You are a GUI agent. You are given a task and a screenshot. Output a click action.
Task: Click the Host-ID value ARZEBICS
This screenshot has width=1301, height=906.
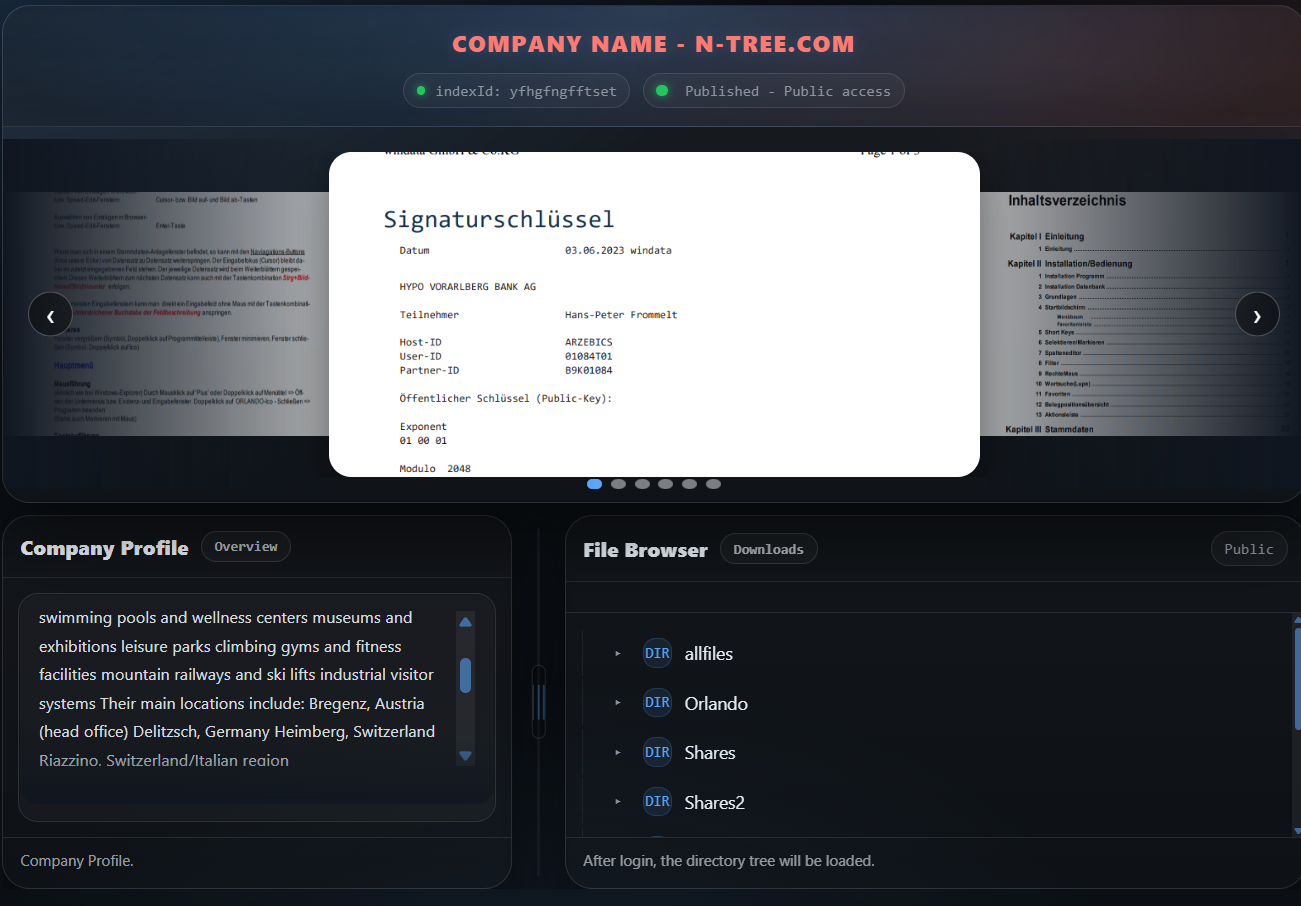pyautogui.click(x=589, y=342)
